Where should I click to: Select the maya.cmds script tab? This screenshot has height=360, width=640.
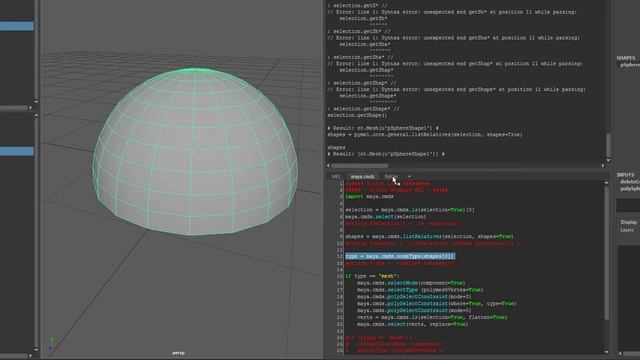point(362,176)
